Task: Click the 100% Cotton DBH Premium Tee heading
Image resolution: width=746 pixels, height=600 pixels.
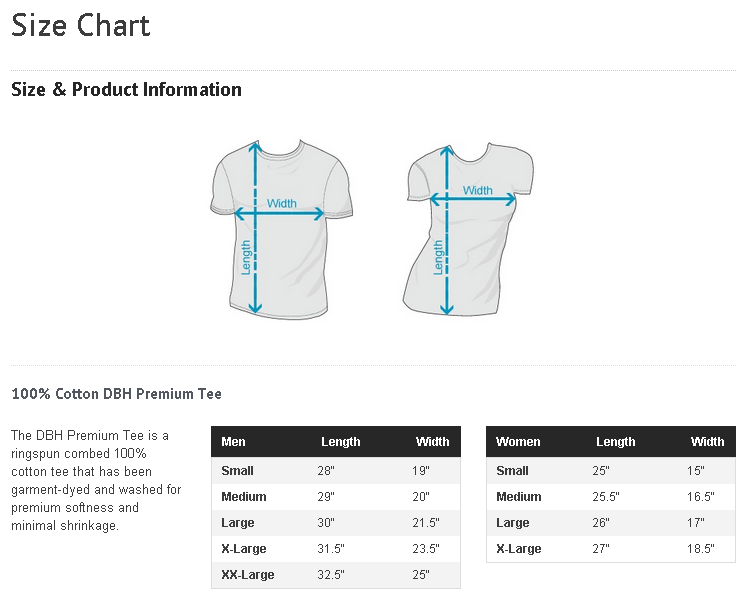Action: pos(116,394)
